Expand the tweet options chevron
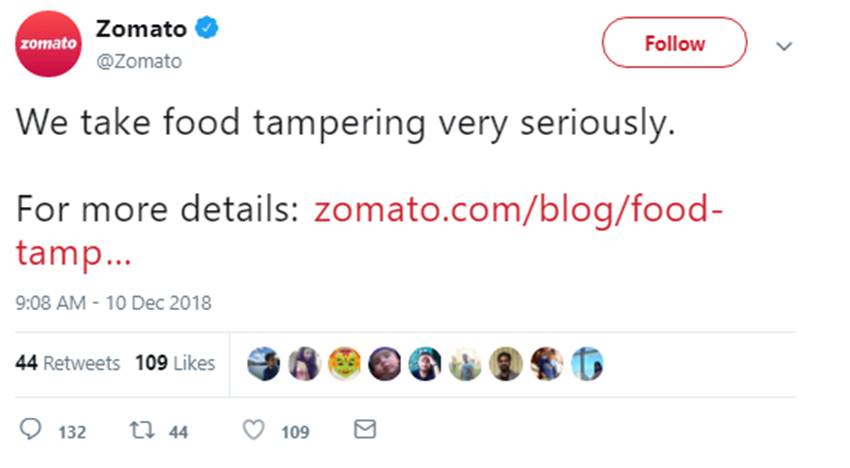 click(x=785, y=46)
